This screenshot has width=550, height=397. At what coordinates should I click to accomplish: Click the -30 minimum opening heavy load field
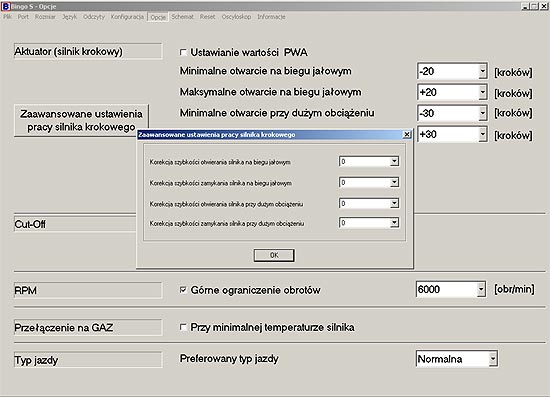point(448,113)
